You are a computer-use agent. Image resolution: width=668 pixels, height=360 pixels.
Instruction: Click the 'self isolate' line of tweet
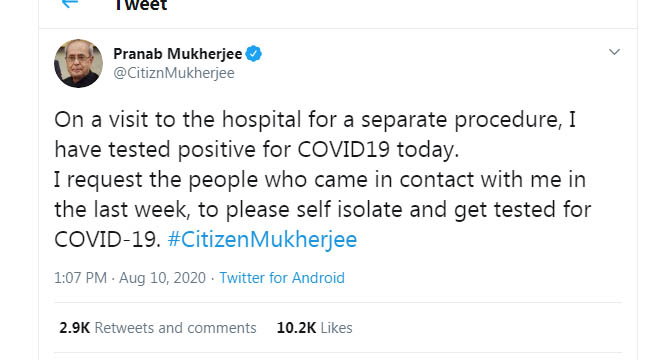322,210
